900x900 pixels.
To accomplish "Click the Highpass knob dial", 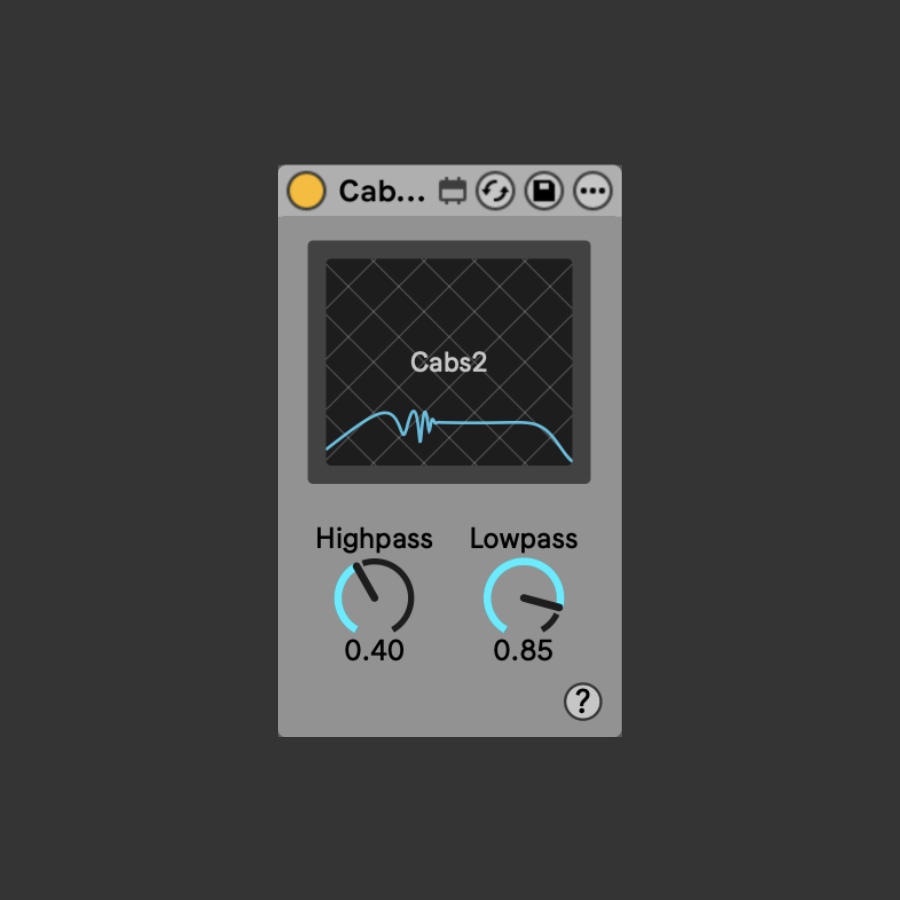I will coord(374,598).
